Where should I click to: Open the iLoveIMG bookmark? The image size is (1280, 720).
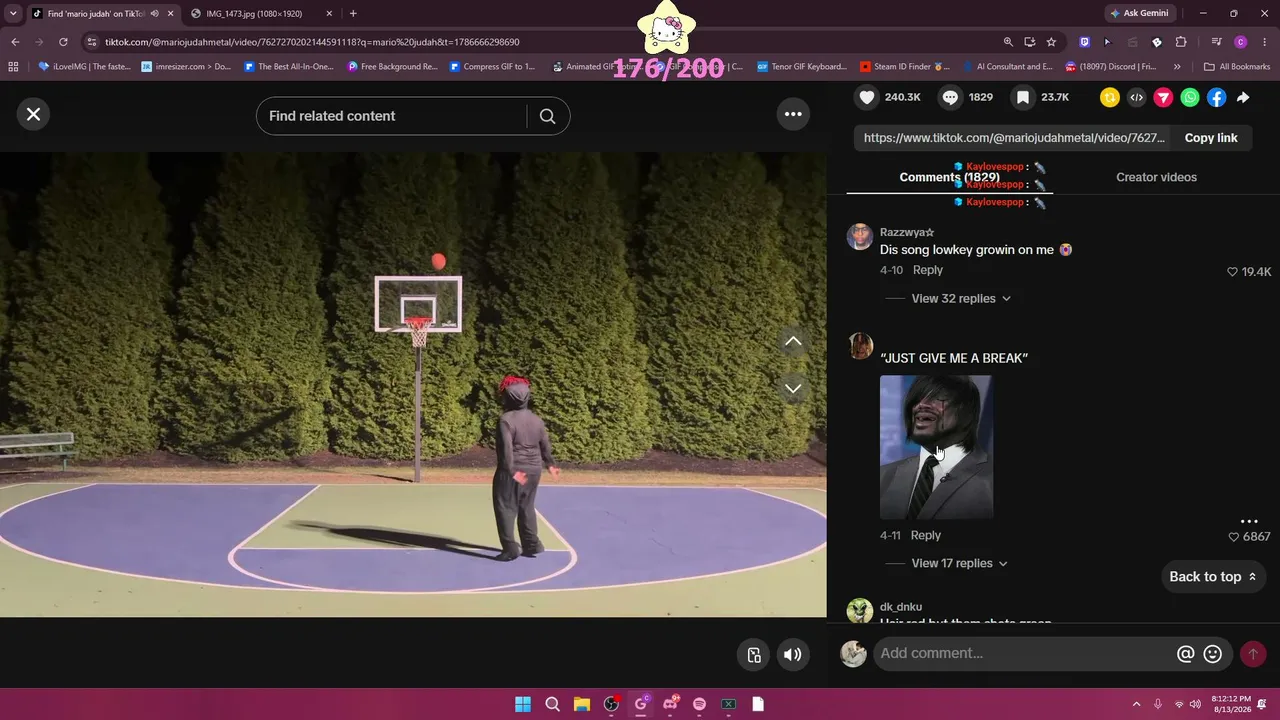[85, 67]
